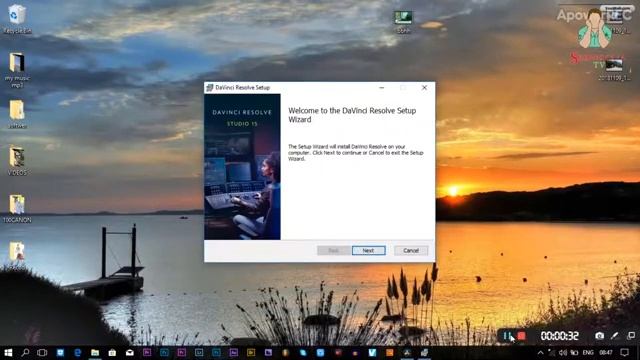Image resolution: width=640 pixels, height=360 pixels.
Task: Click Next in the DaVinci Resolve Setup wizard
Action: point(368,250)
